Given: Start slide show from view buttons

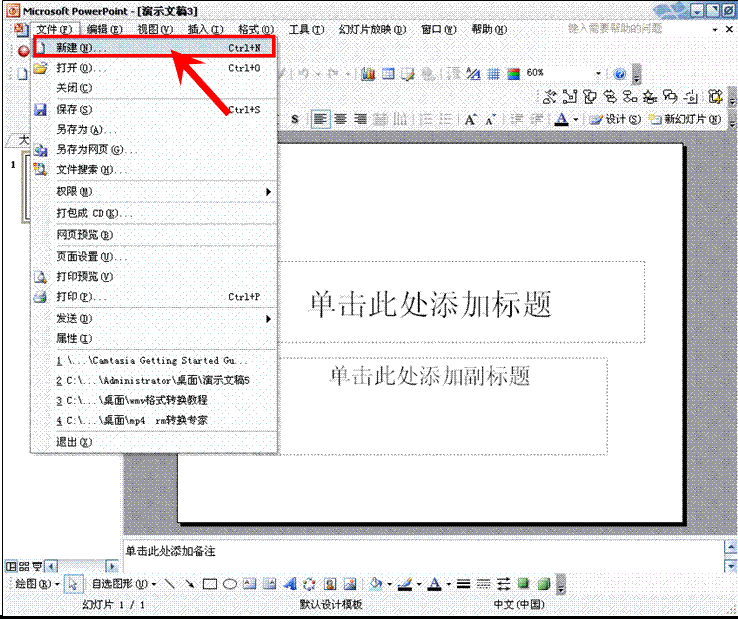Looking at the screenshot, I should point(37,566).
